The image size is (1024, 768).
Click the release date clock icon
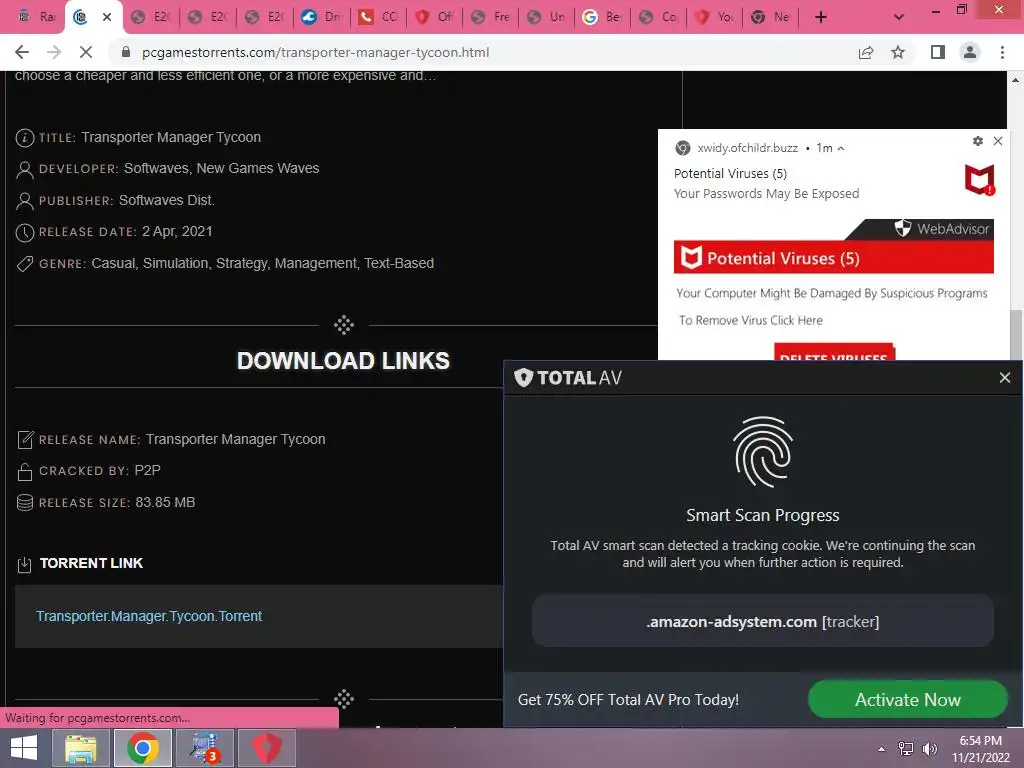[24, 232]
